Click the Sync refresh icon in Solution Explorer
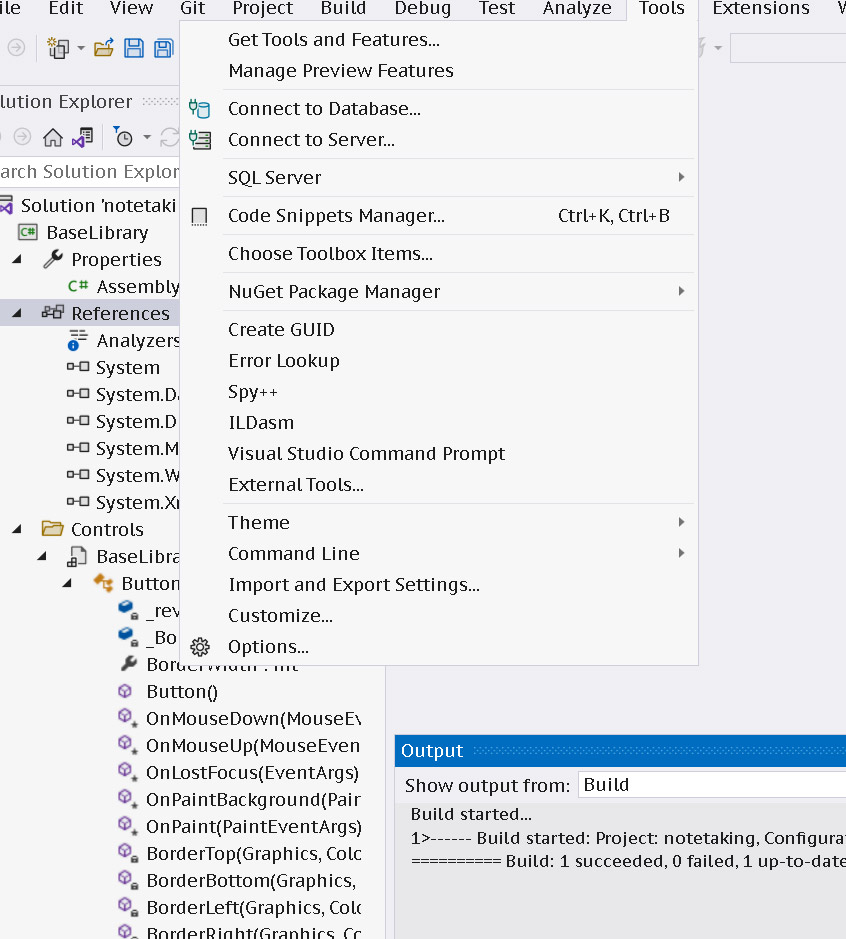 pyautogui.click(x=169, y=137)
